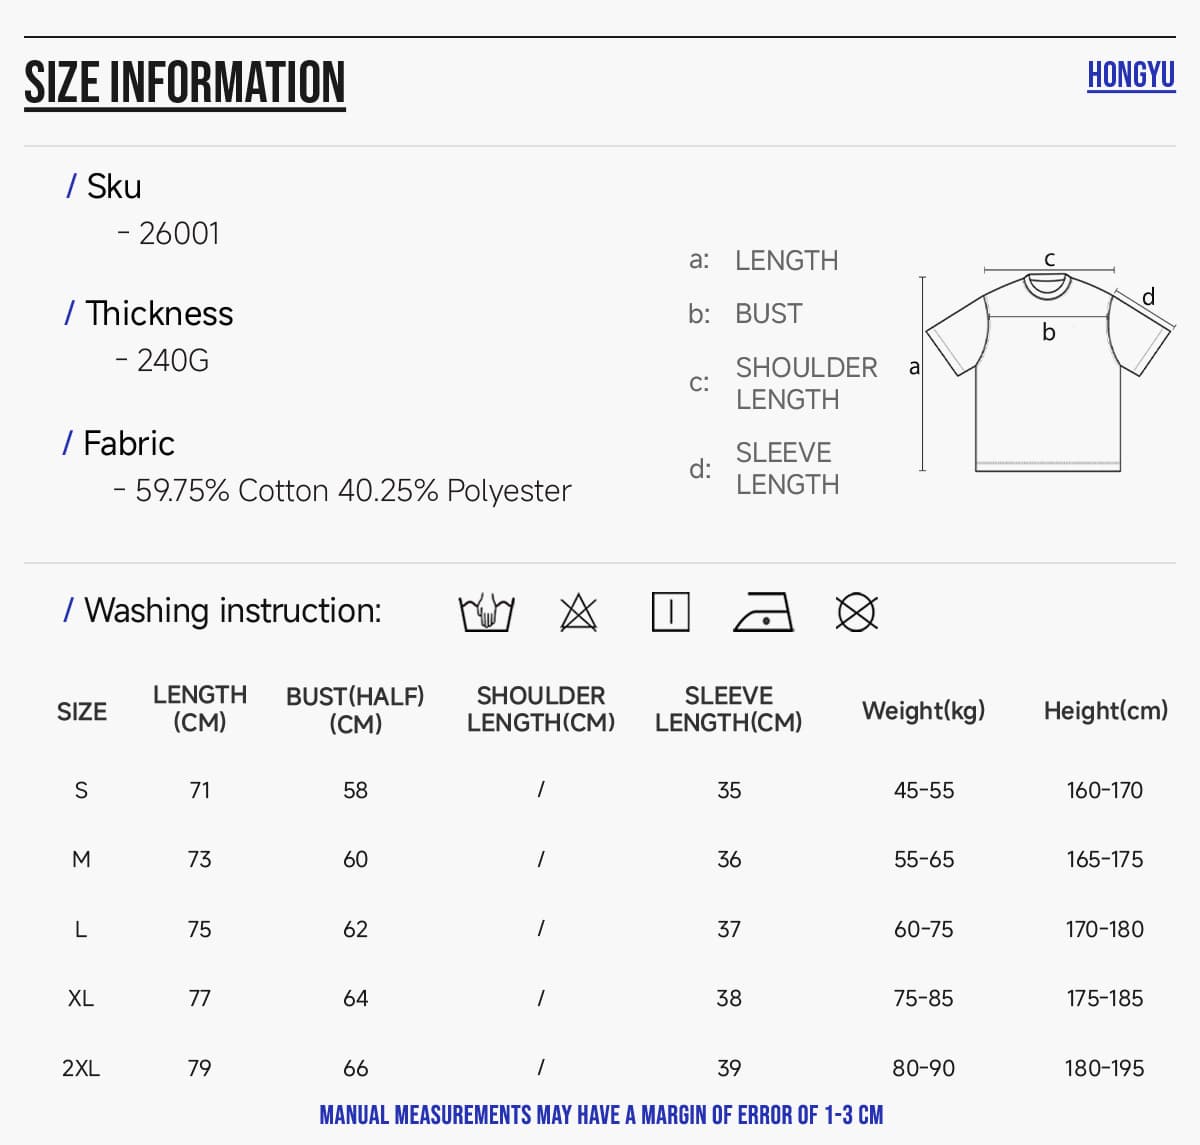Click the S size row label
1200x1145 pixels.
click(82, 790)
